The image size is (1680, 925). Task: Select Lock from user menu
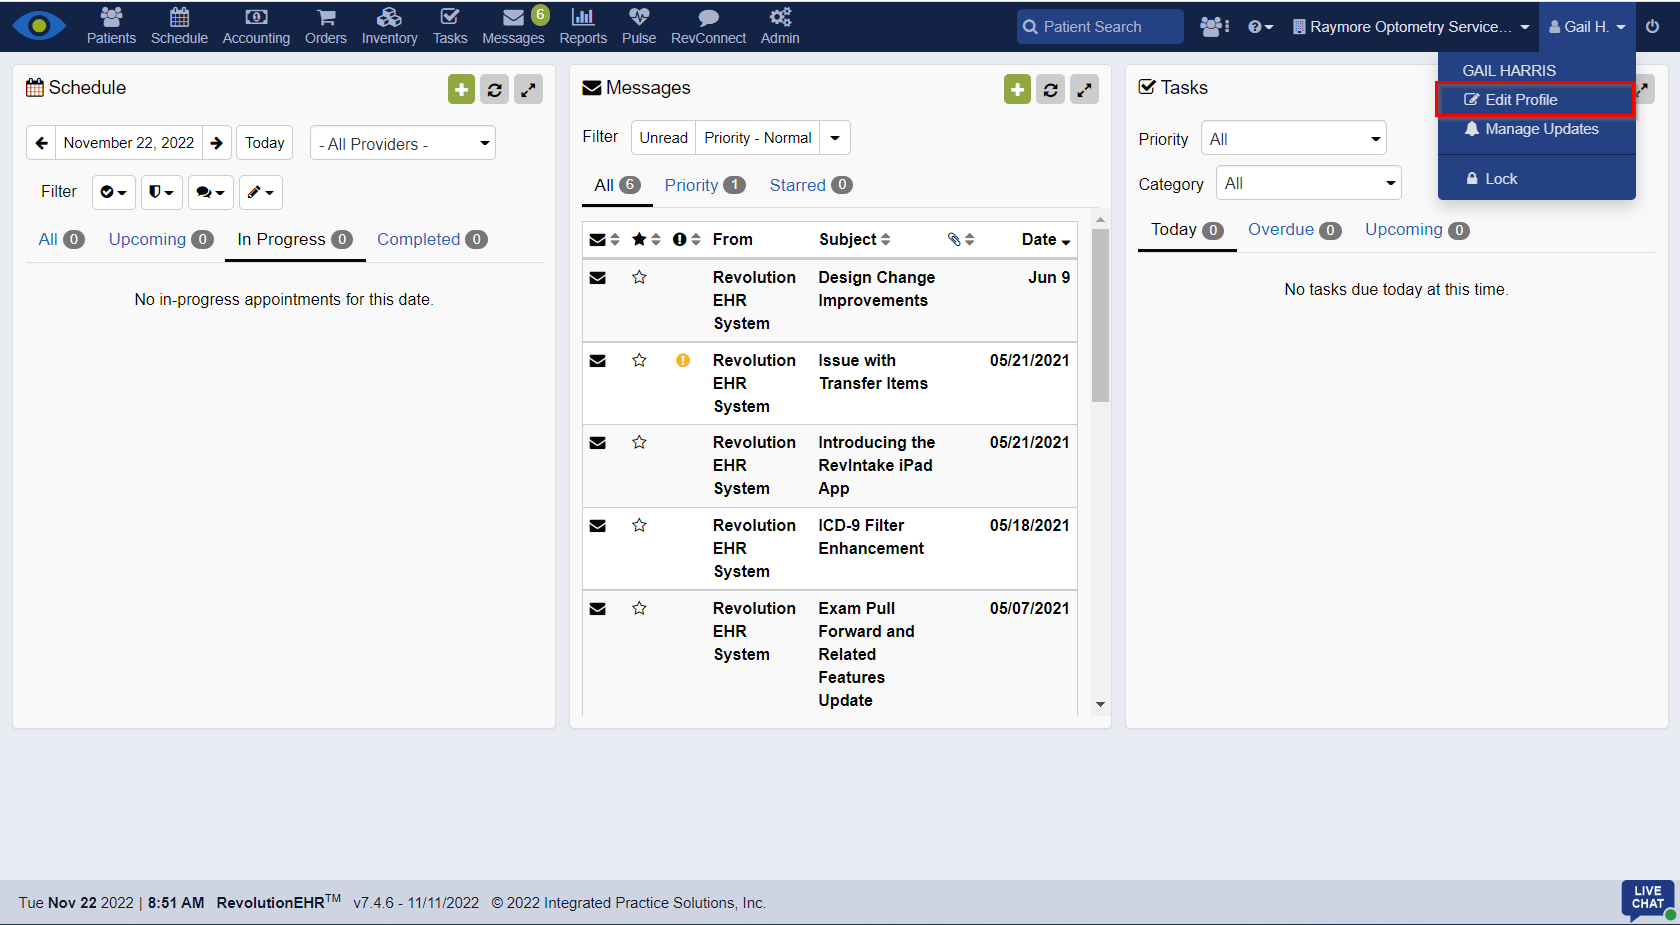click(1536, 179)
